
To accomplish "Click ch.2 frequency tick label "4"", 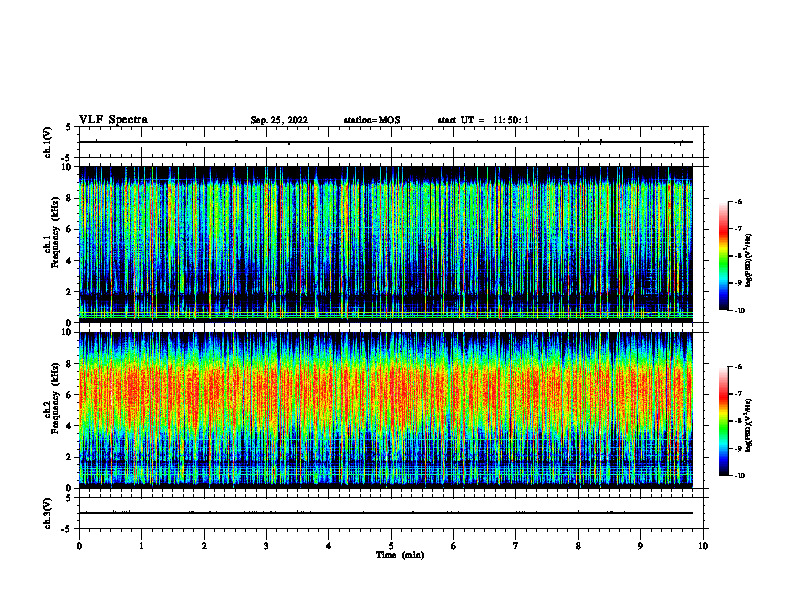I will tap(70, 426).
